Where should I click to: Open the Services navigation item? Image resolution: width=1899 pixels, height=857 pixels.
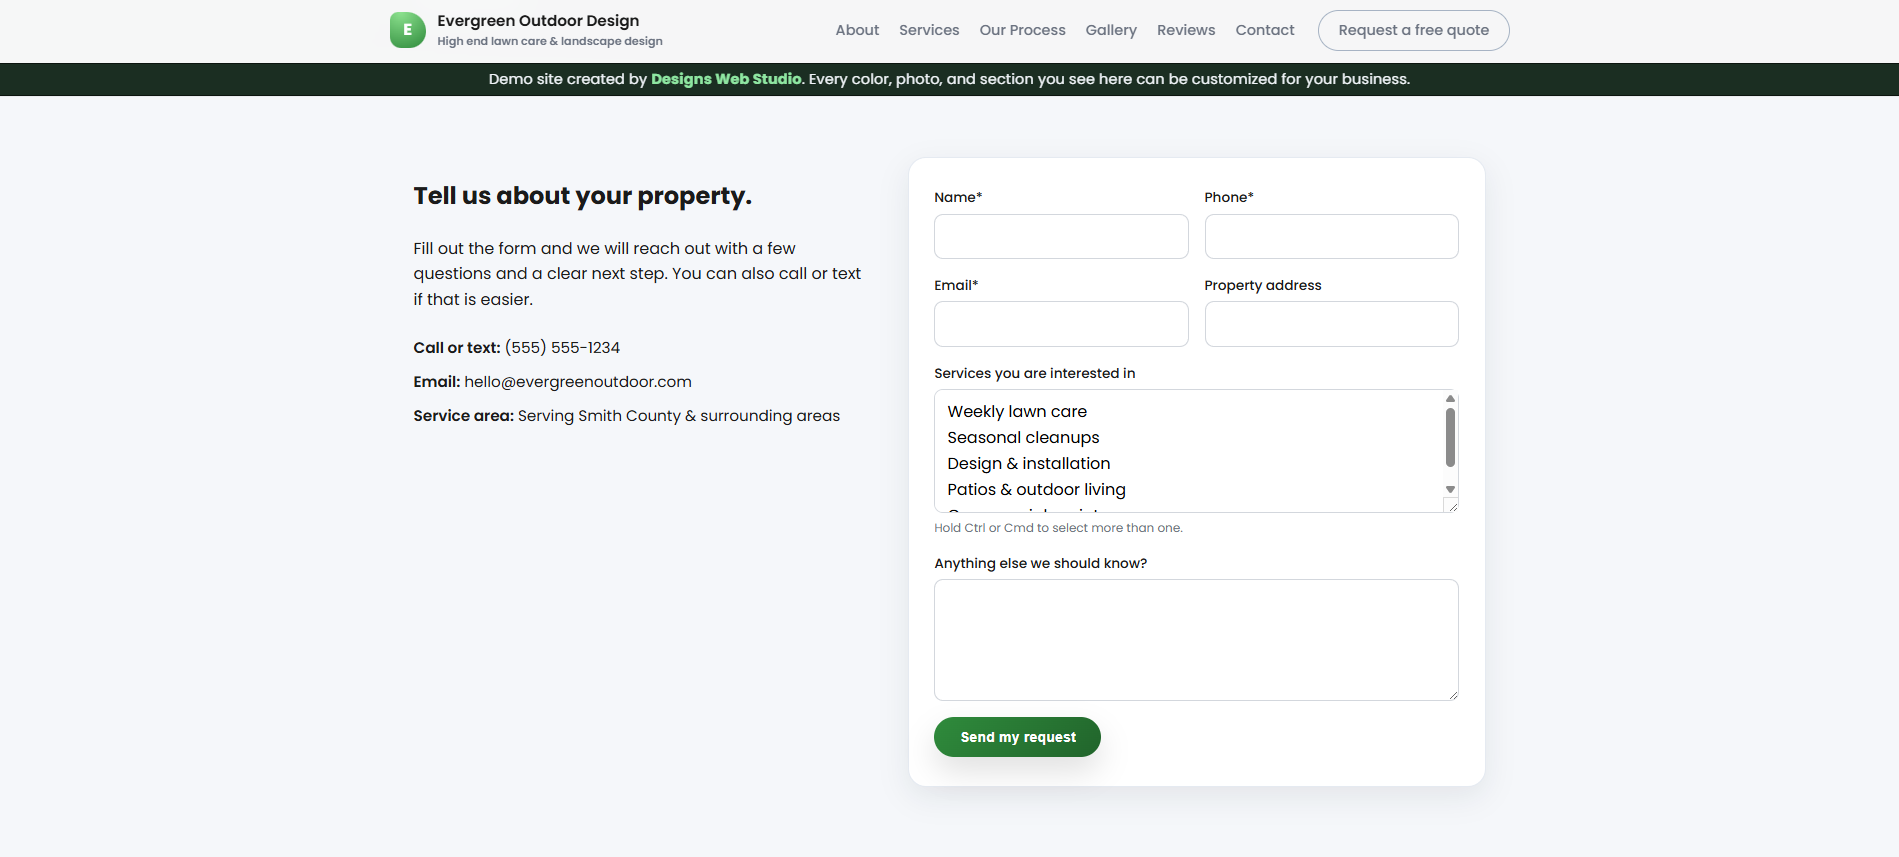[x=928, y=30]
